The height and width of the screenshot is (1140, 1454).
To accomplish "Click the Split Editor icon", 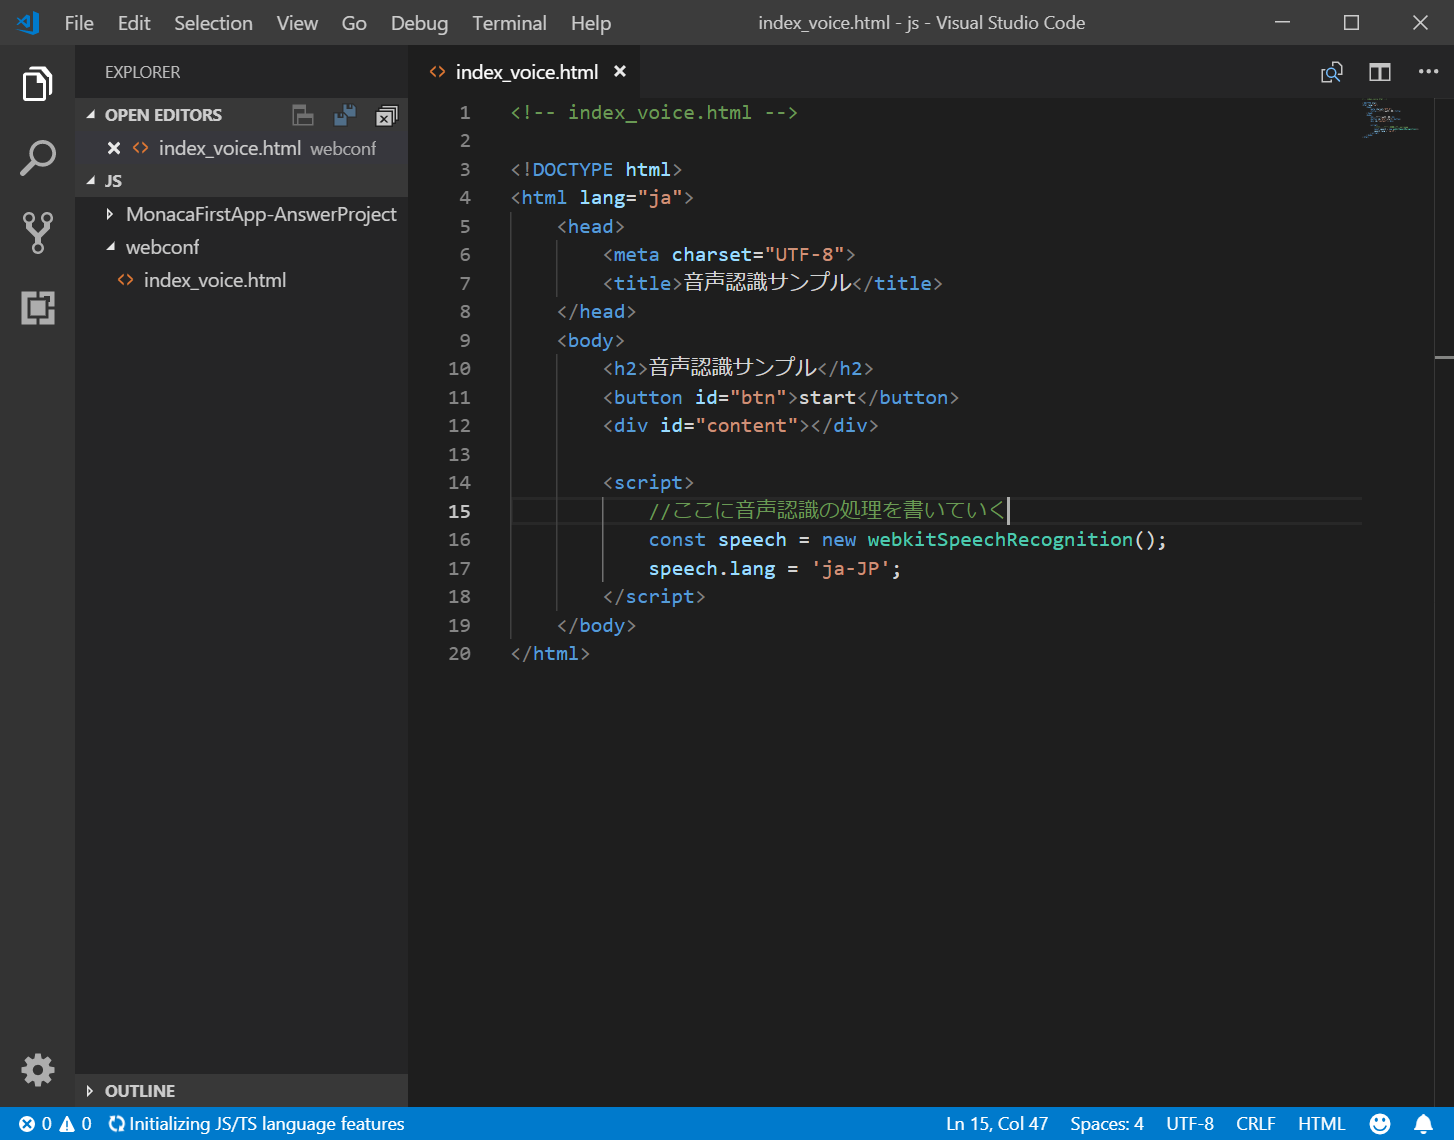I will point(1380,72).
